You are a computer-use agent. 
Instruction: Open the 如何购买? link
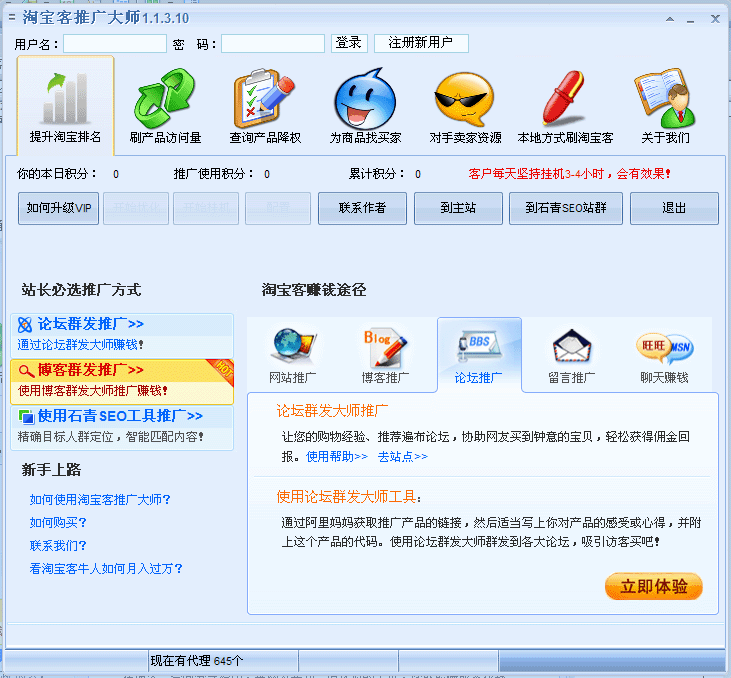58,523
